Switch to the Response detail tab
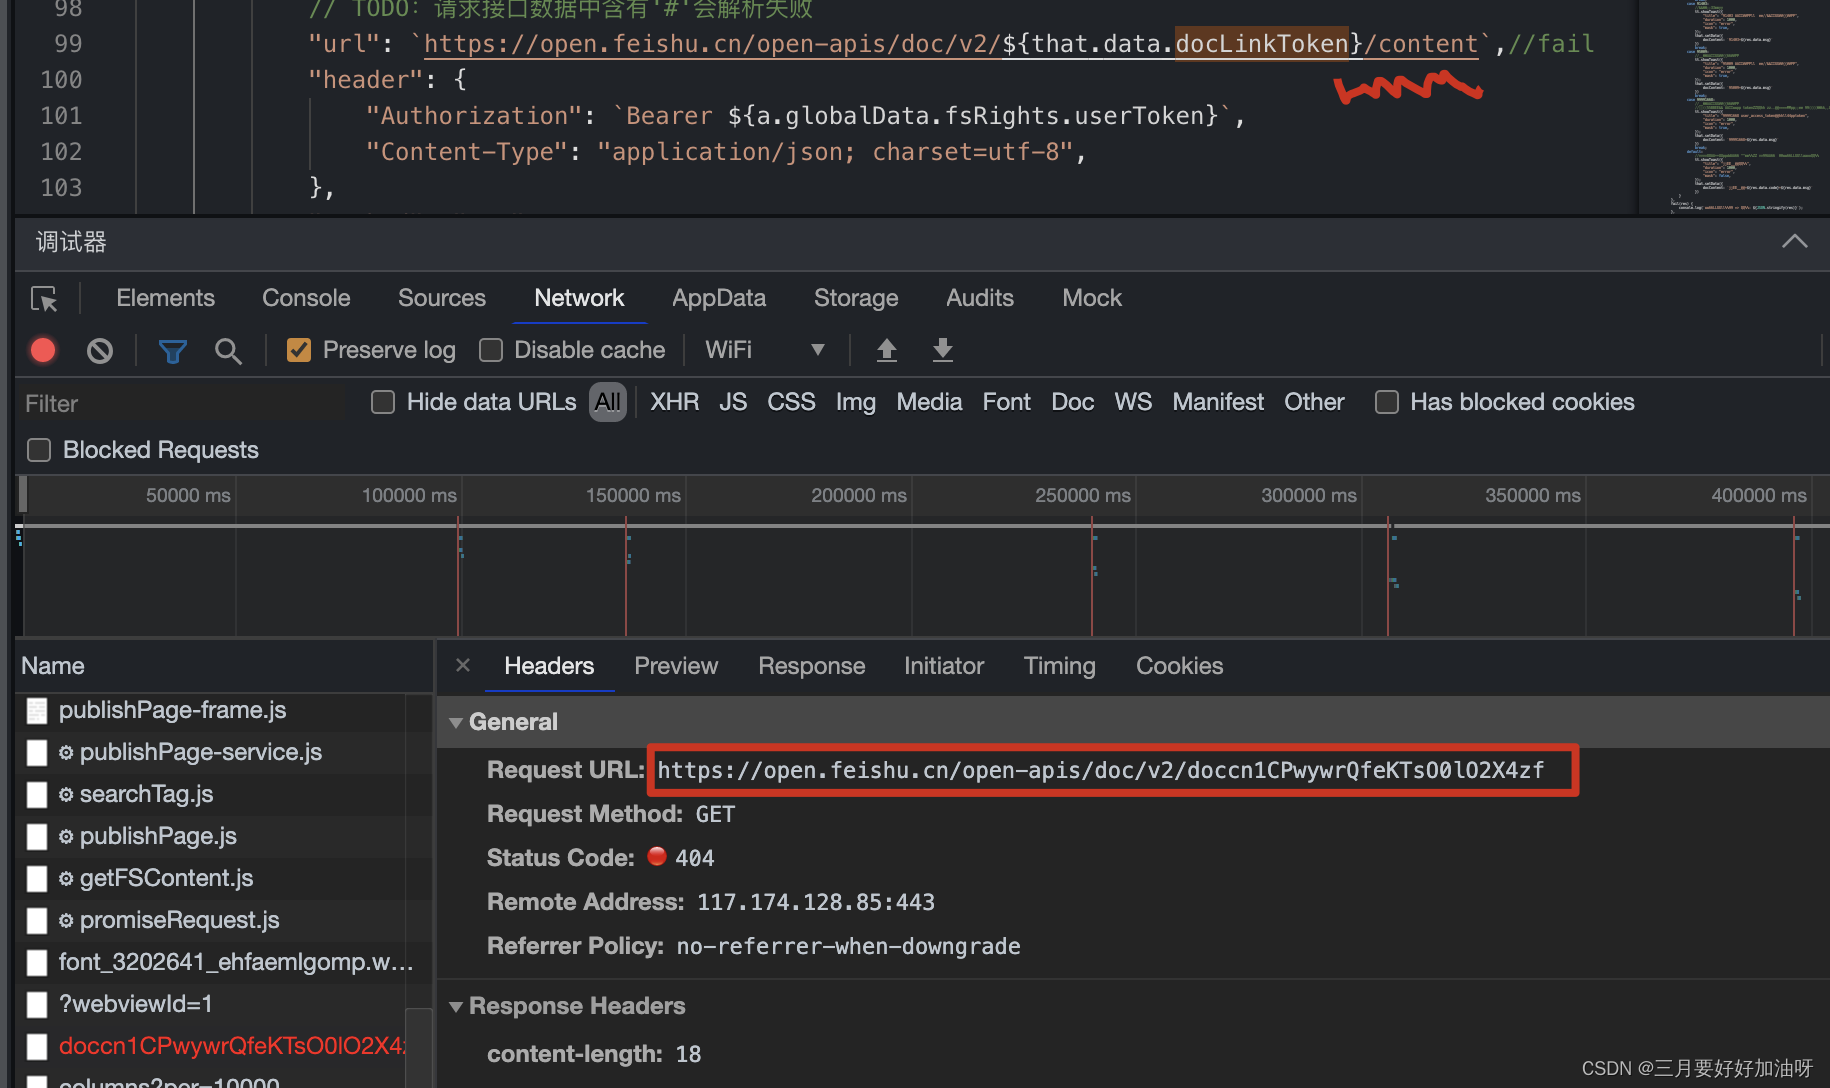 [812, 666]
